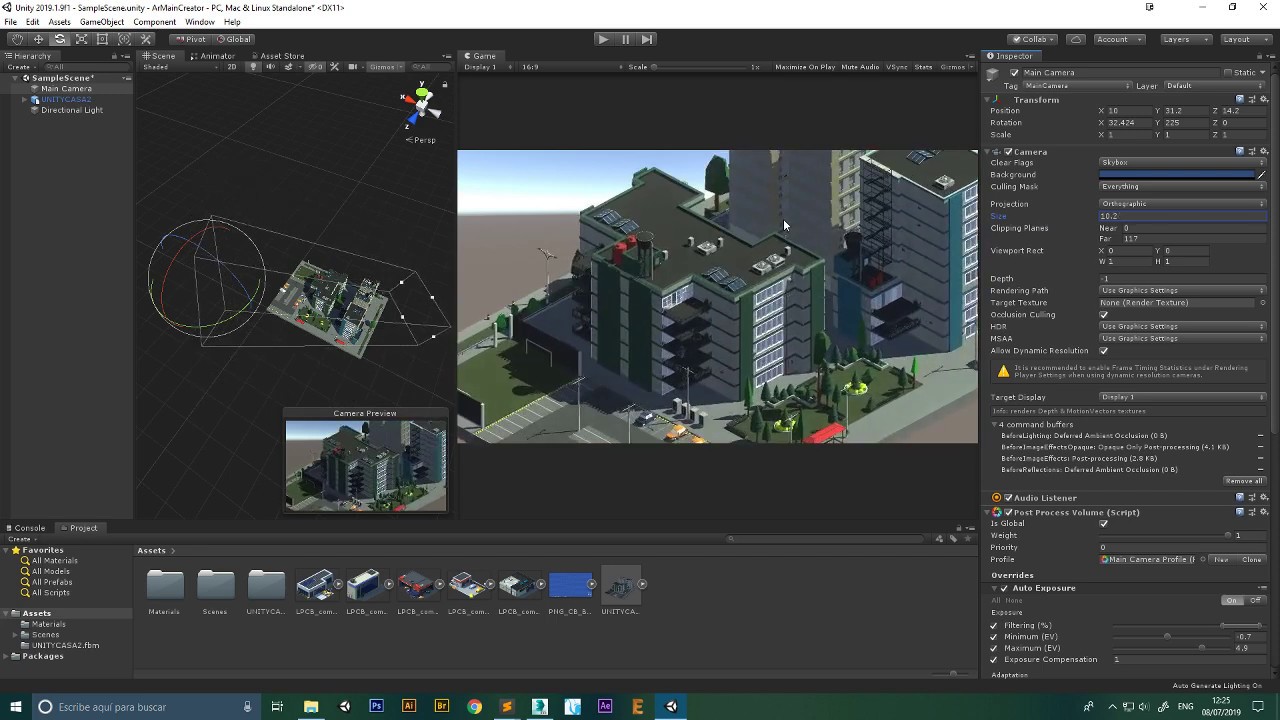Open After Effects from the taskbar
The height and width of the screenshot is (720, 1280).
tap(605, 706)
